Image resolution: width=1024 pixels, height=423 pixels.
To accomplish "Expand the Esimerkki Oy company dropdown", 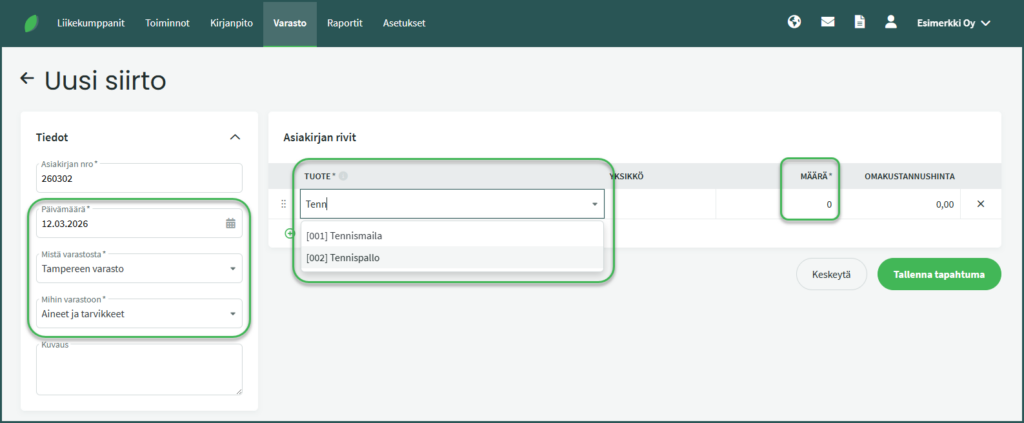I will [953, 23].
